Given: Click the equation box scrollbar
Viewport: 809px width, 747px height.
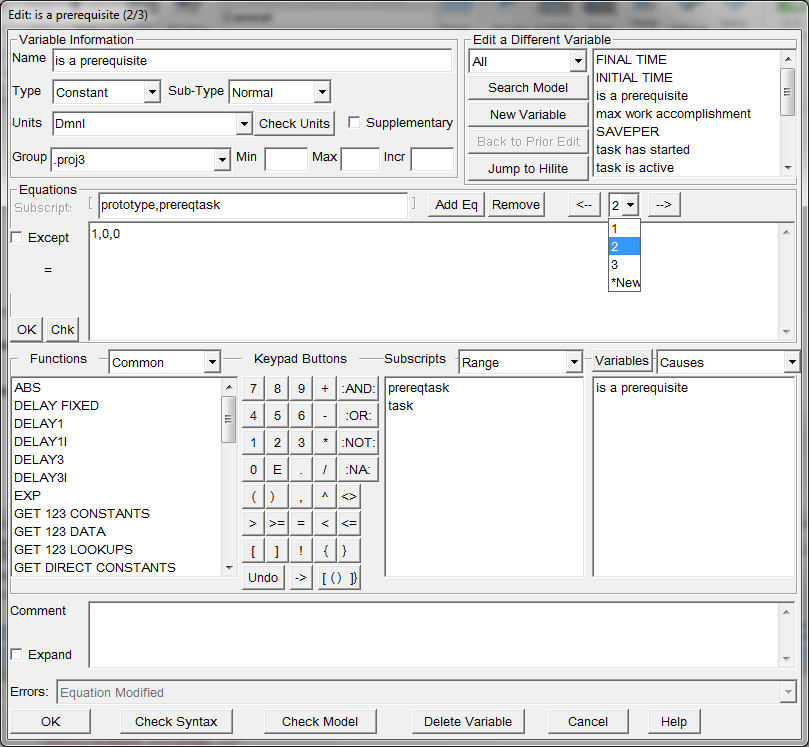Looking at the screenshot, I should point(786,282).
